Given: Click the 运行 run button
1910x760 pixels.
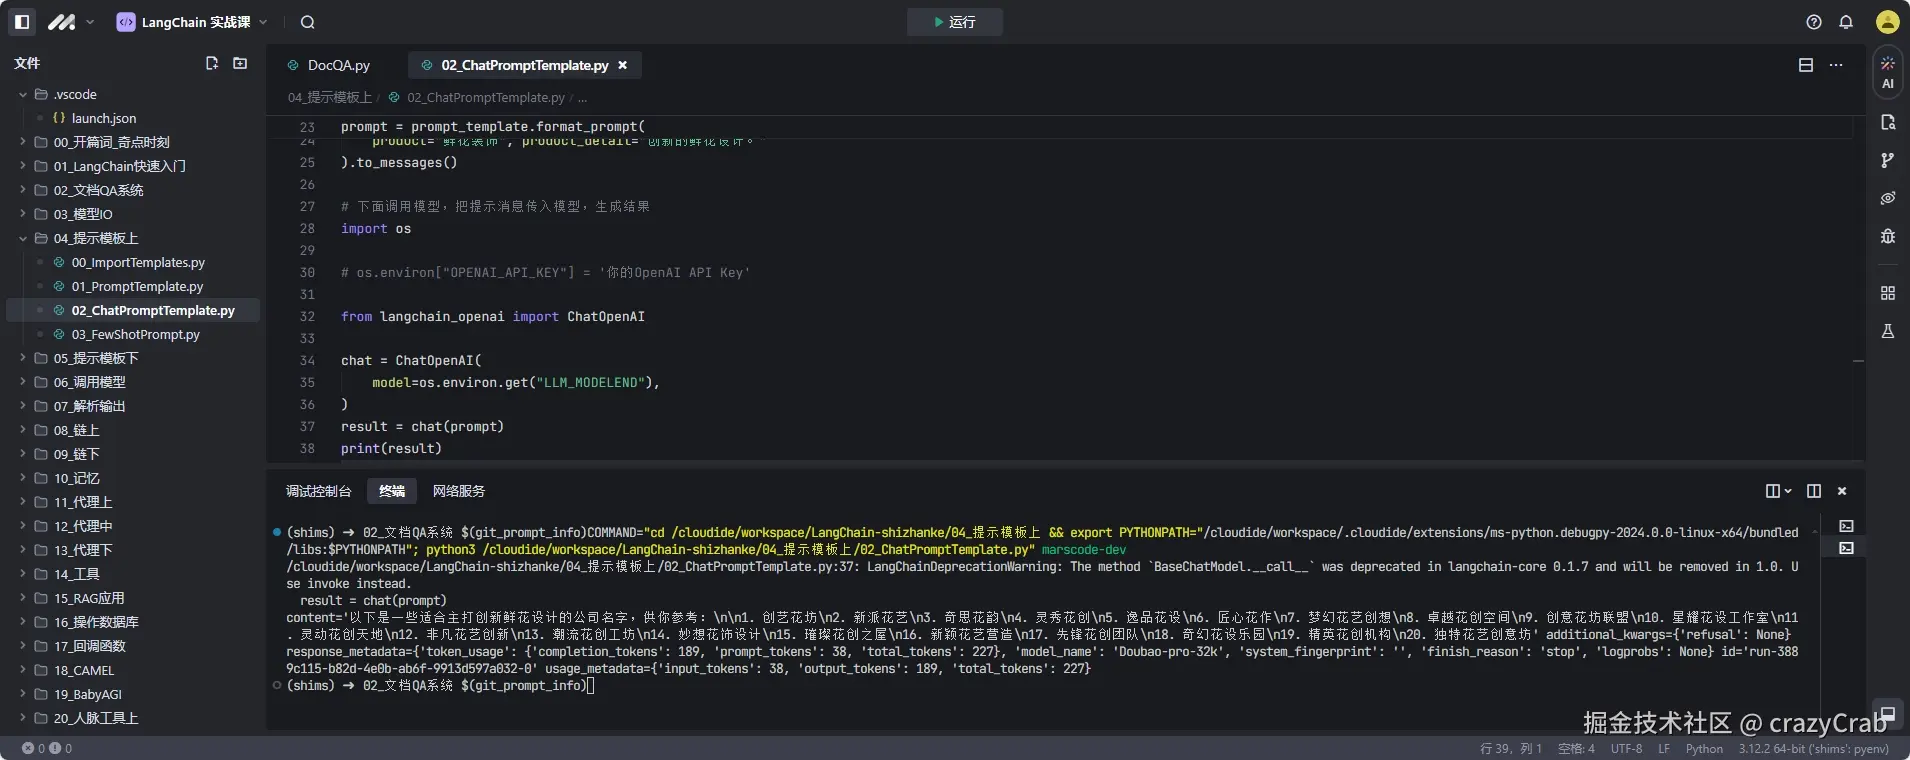Looking at the screenshot, I should tap(954, 22).
